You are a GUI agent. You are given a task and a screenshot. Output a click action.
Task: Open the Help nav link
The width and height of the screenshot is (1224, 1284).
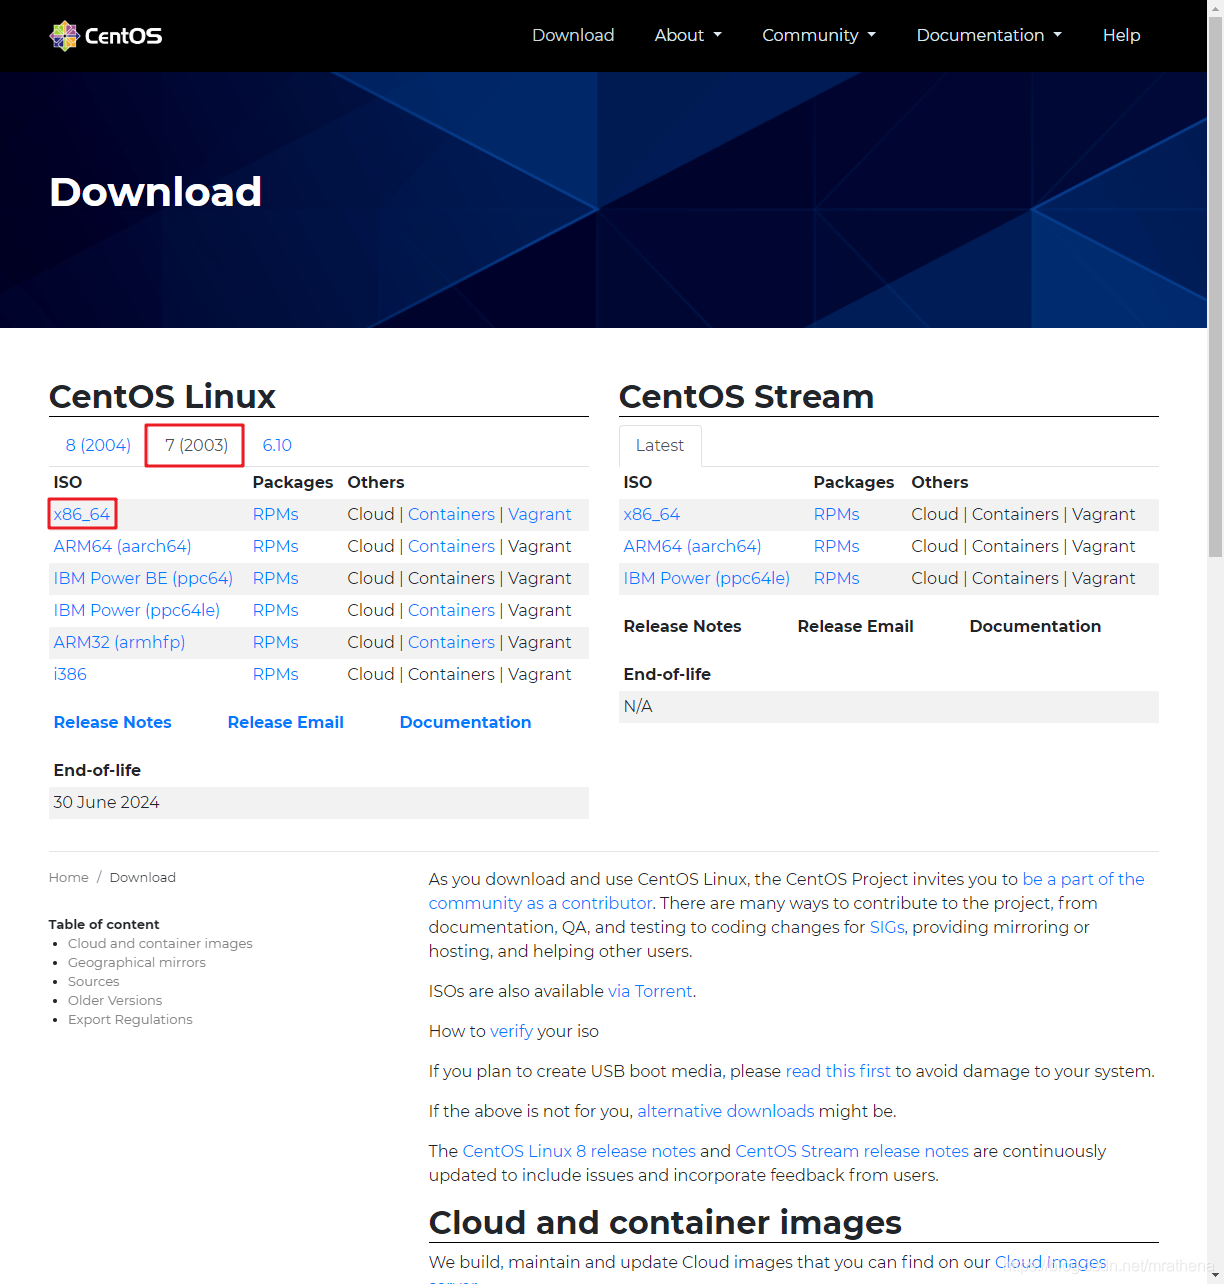coord(1121,35)
